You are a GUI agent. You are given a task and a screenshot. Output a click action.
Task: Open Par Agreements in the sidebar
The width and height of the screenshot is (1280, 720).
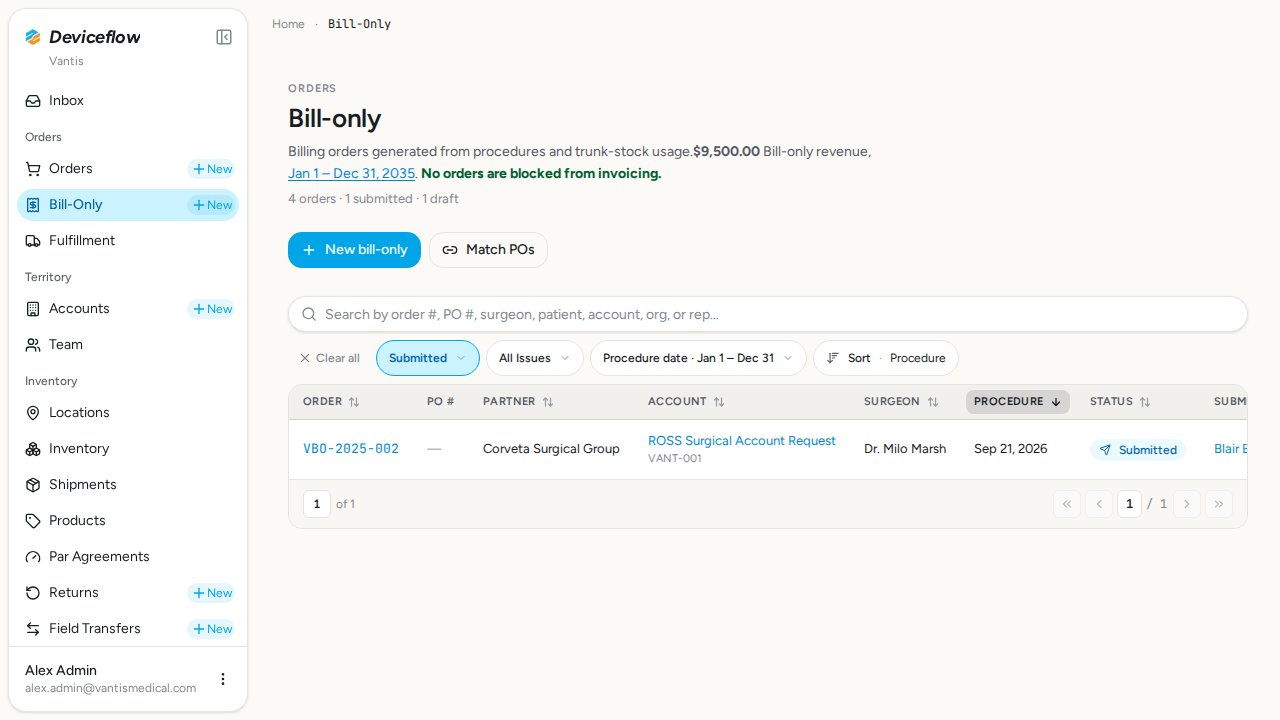[128, 557]
